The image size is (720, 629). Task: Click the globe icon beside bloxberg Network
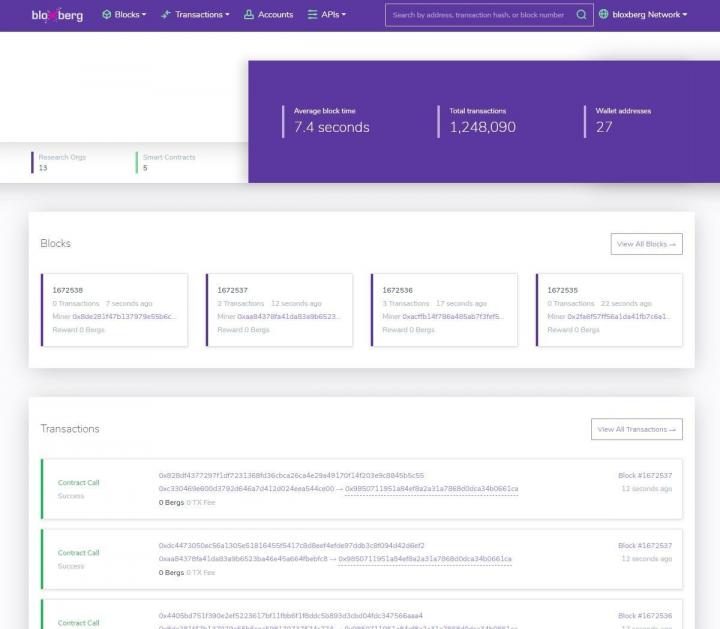(x=603, y=15)
